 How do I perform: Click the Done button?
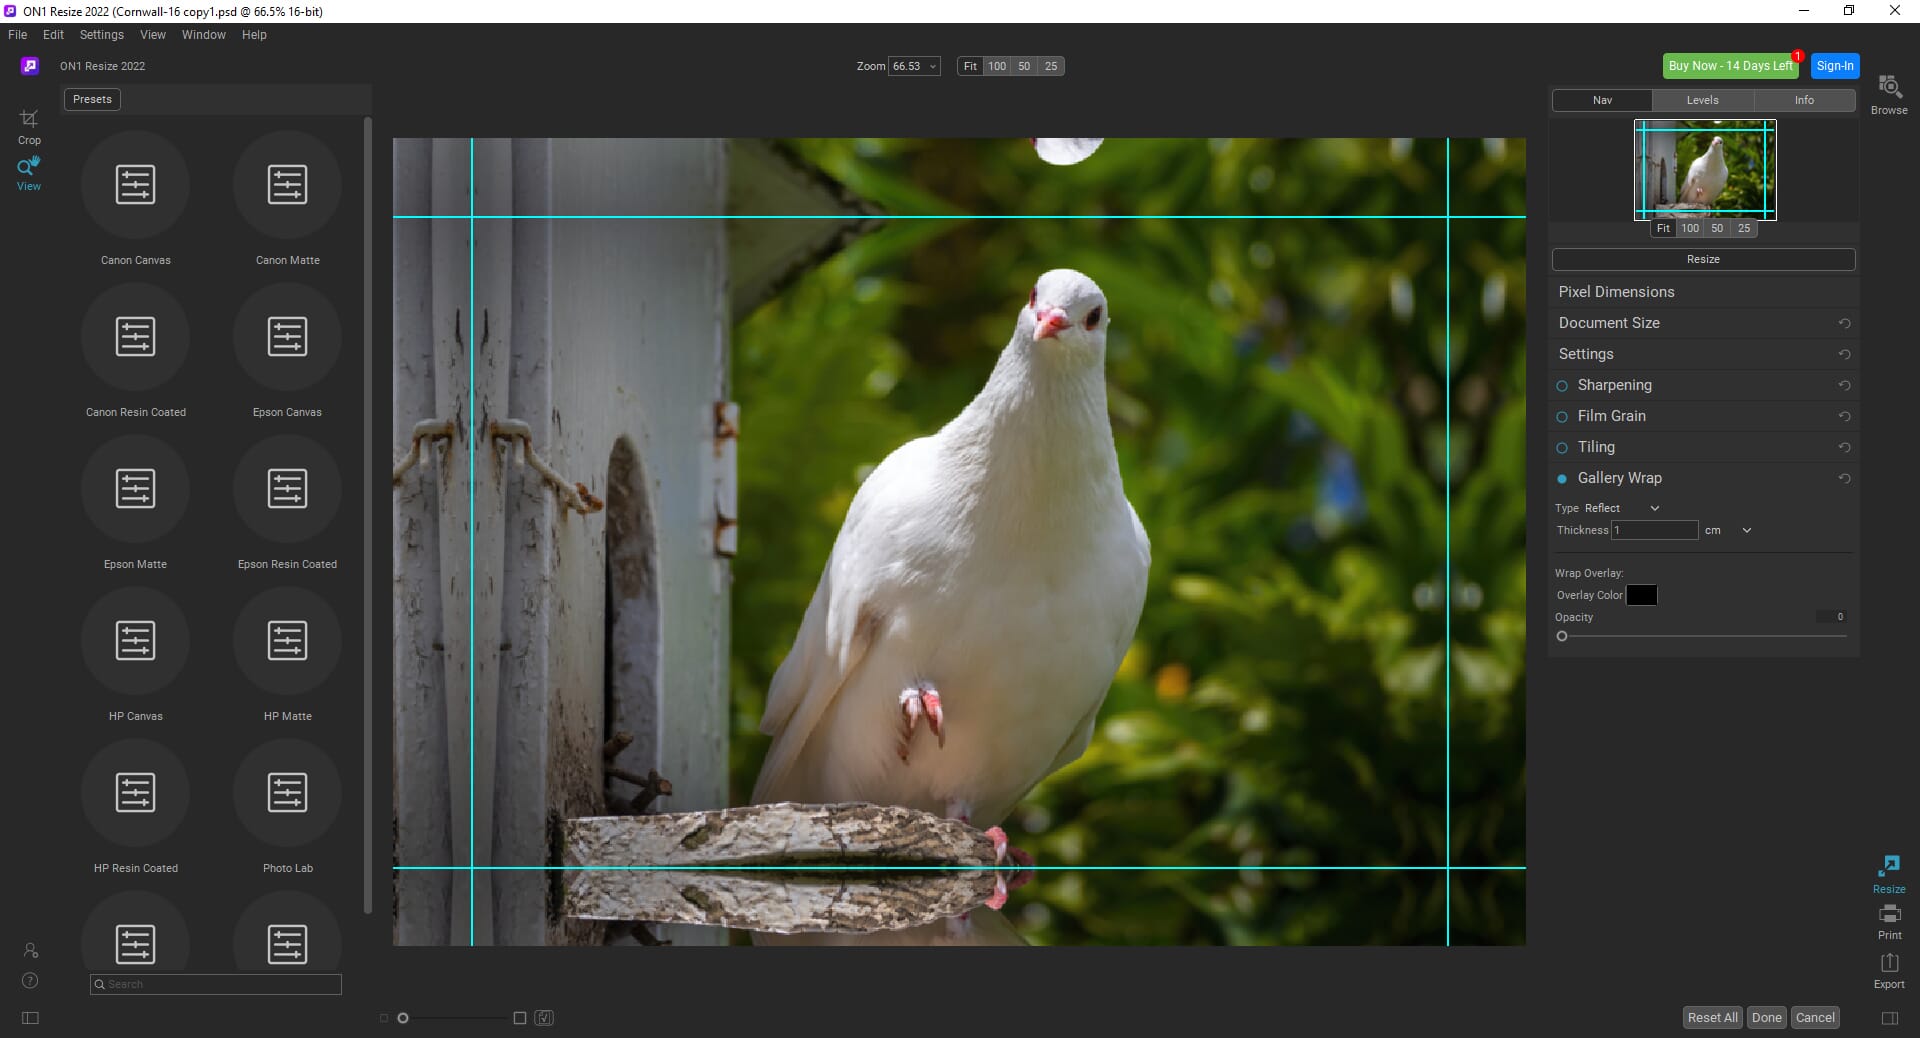1767,1018
